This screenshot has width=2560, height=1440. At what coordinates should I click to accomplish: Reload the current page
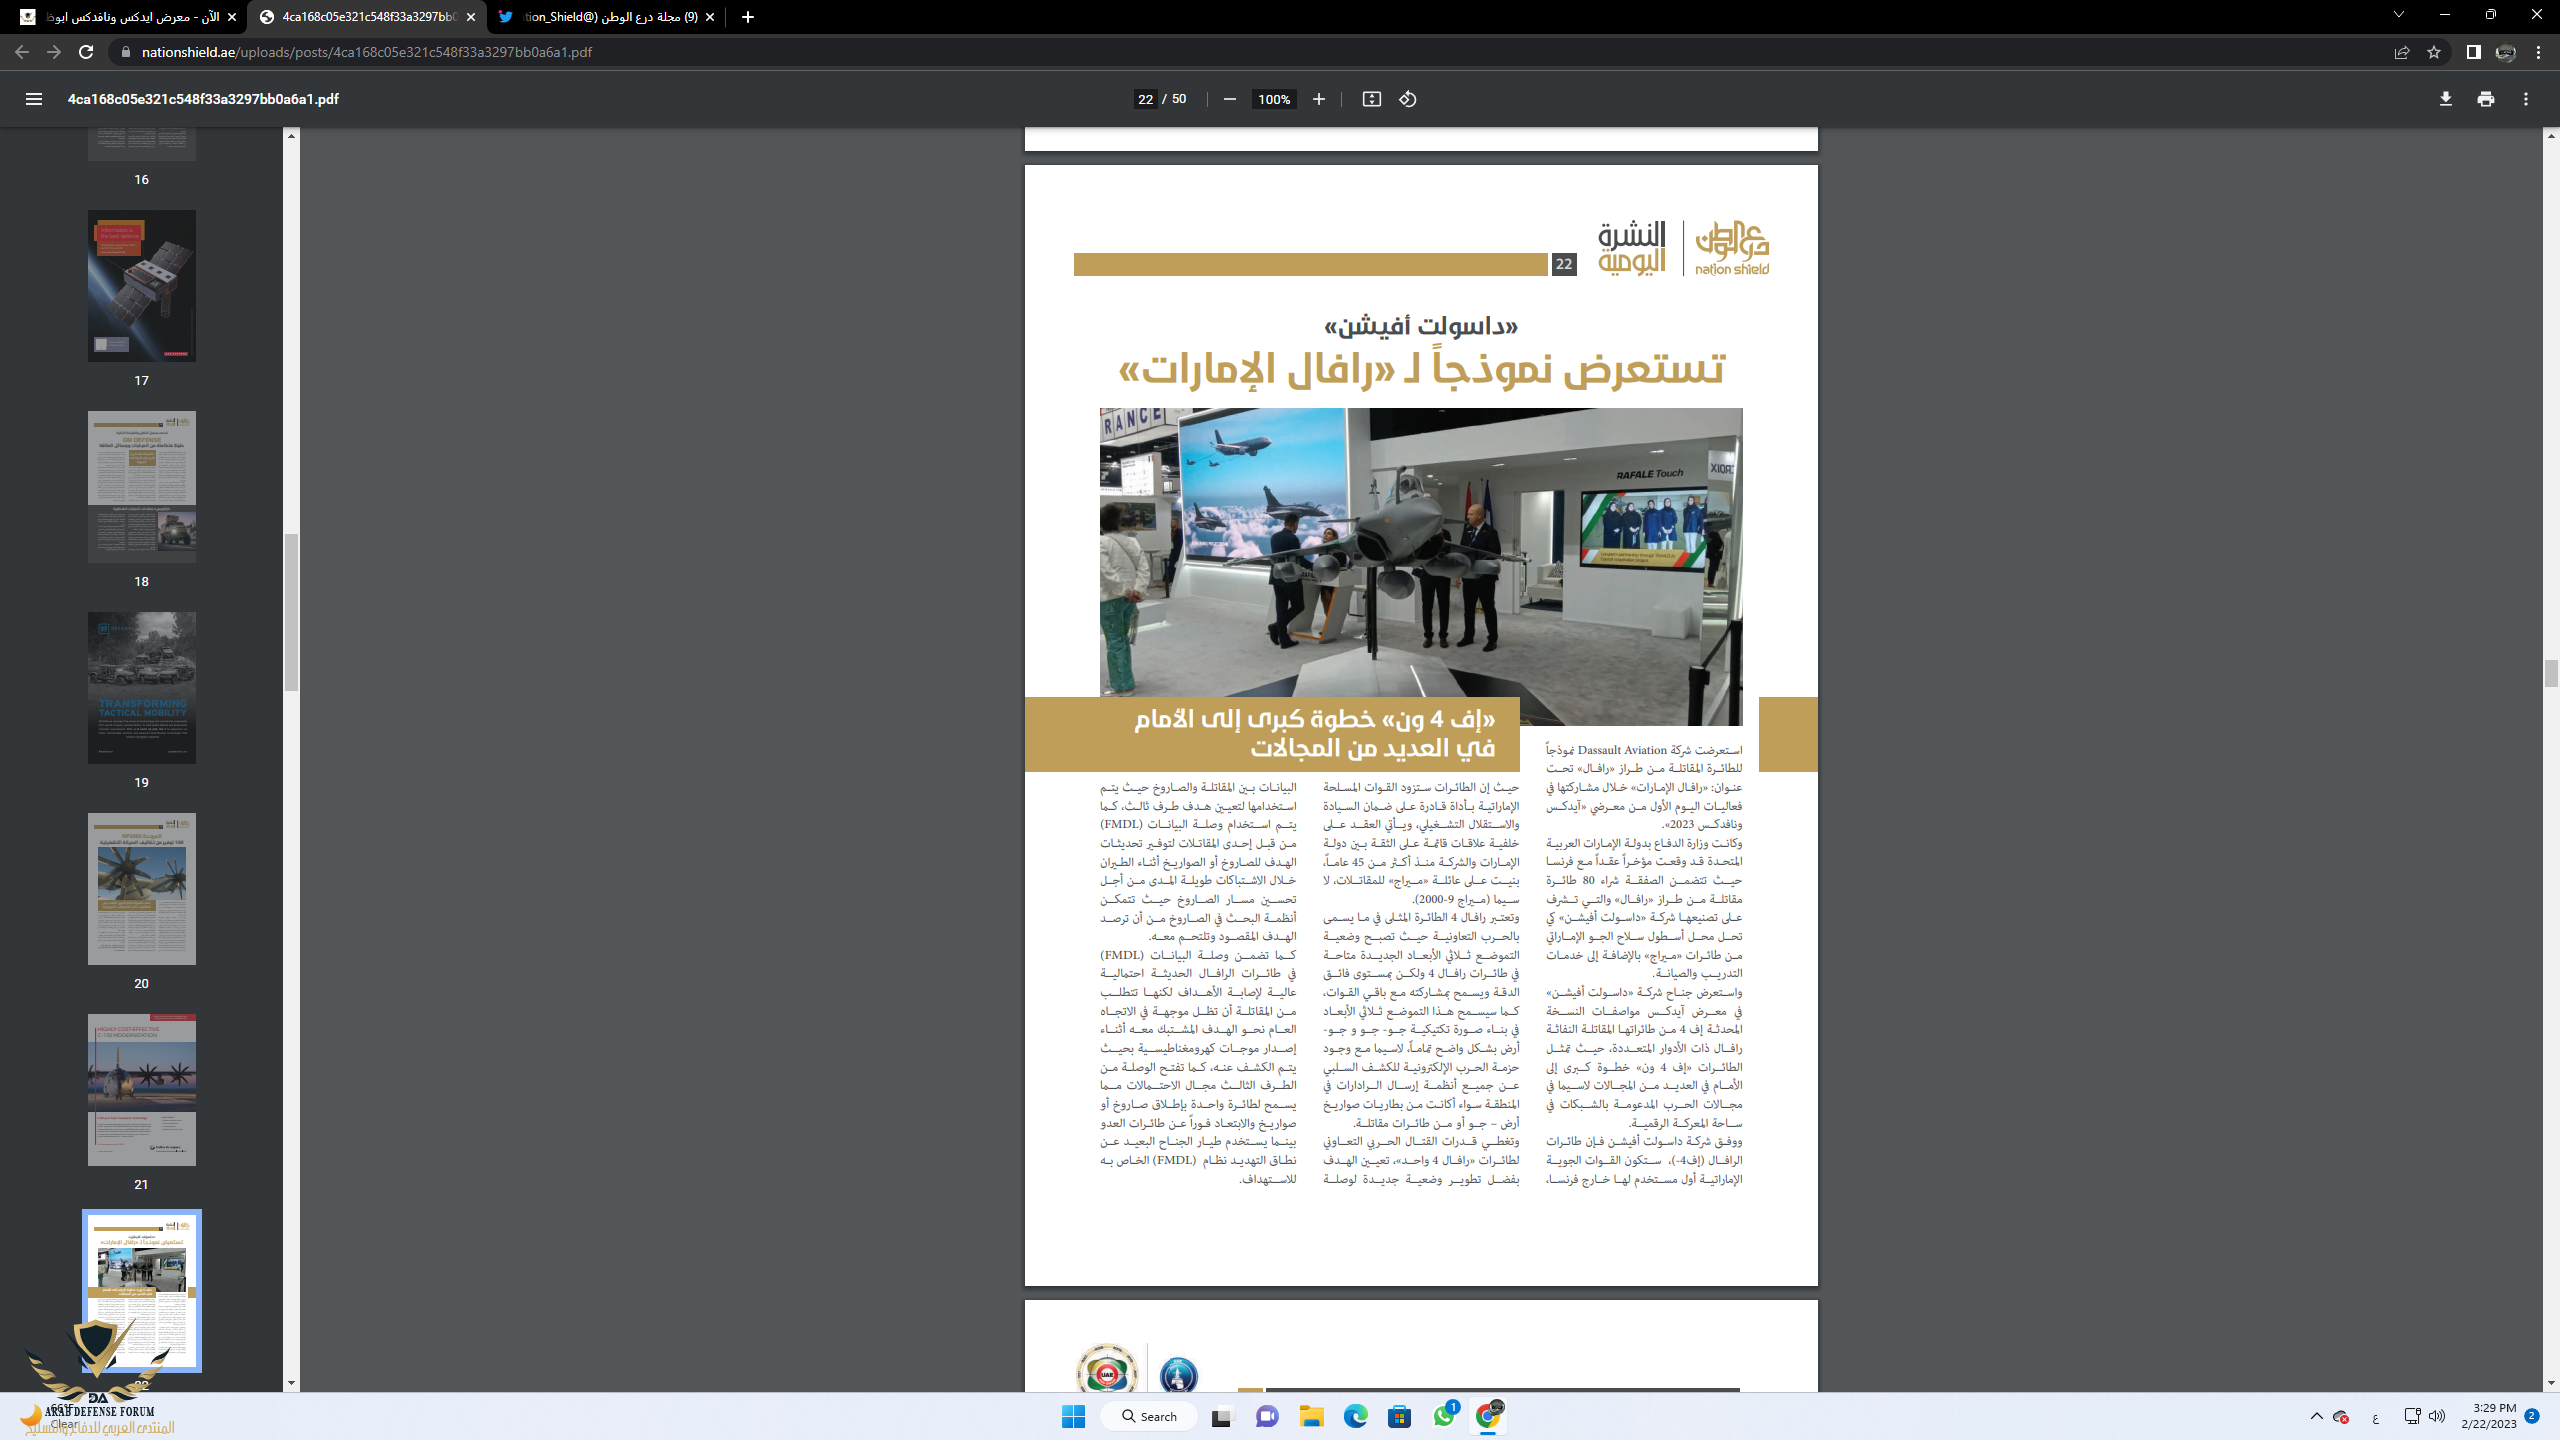(x=86, y=52)
